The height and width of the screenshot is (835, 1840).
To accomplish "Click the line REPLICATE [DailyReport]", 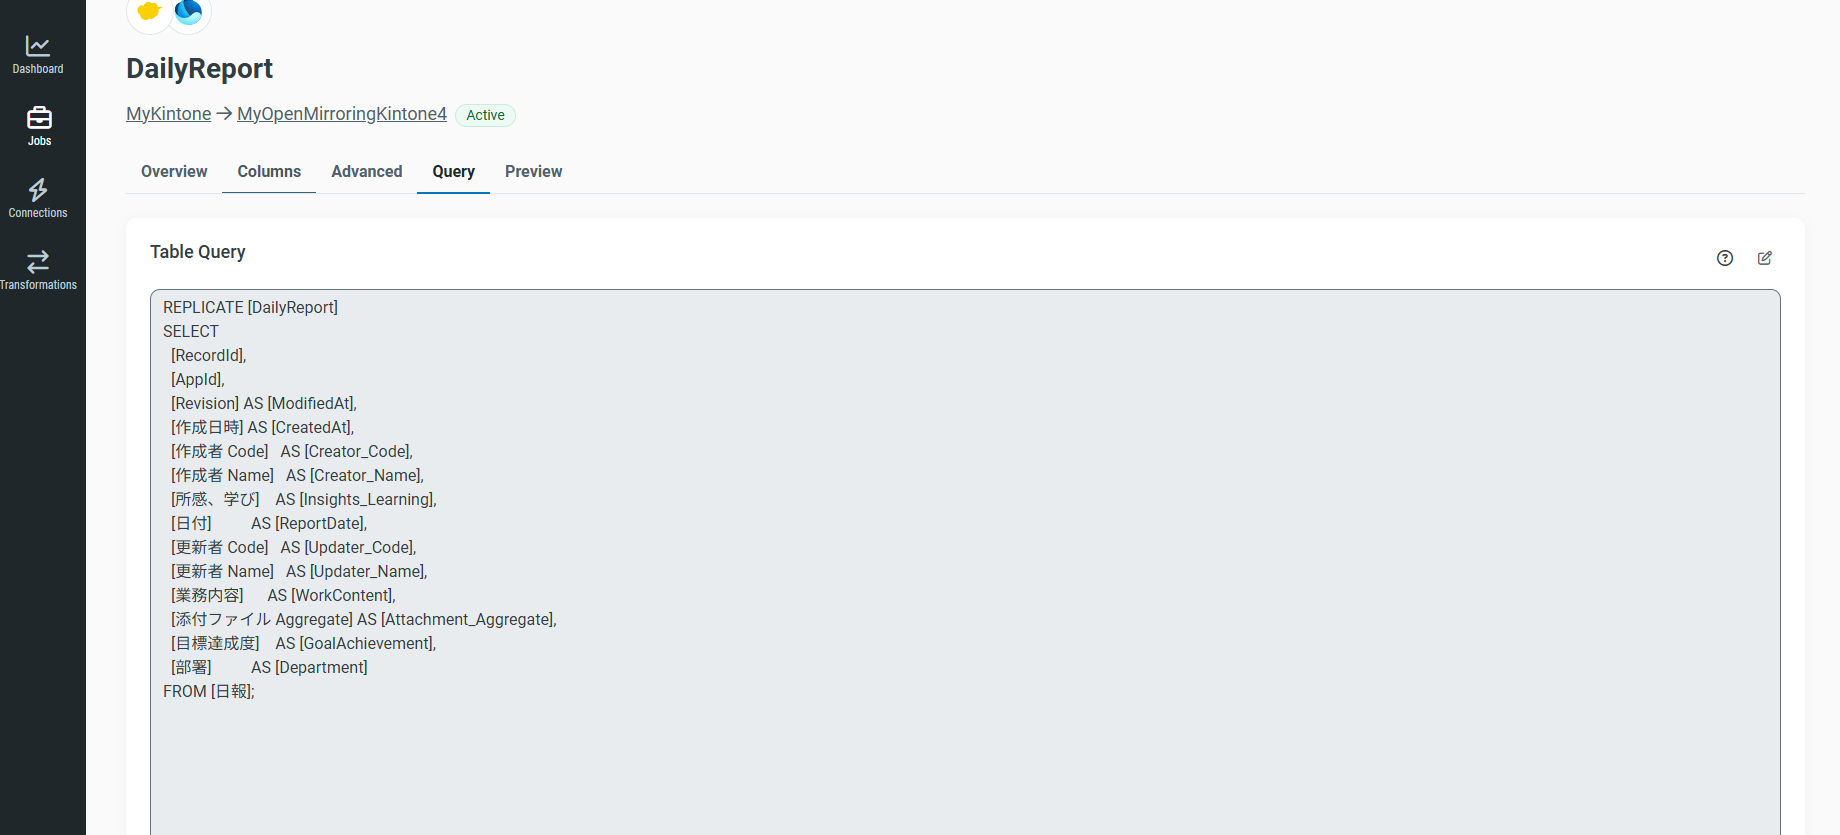I will (250, 307).
